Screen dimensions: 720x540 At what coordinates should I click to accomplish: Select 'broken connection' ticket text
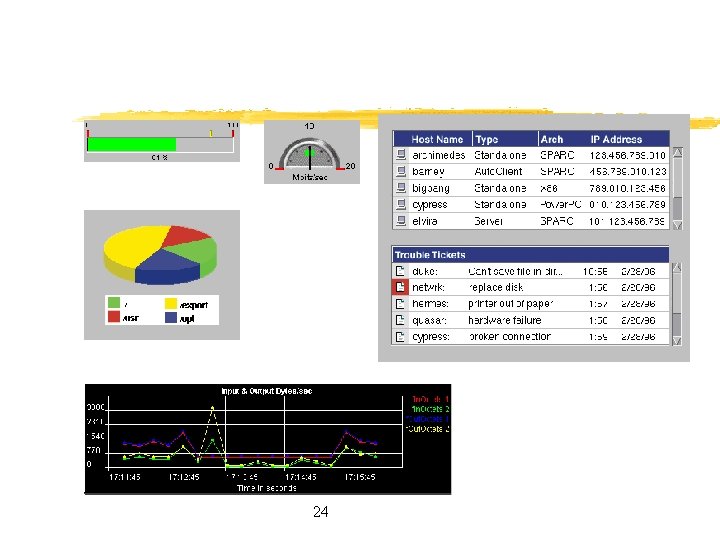(510, 337)
